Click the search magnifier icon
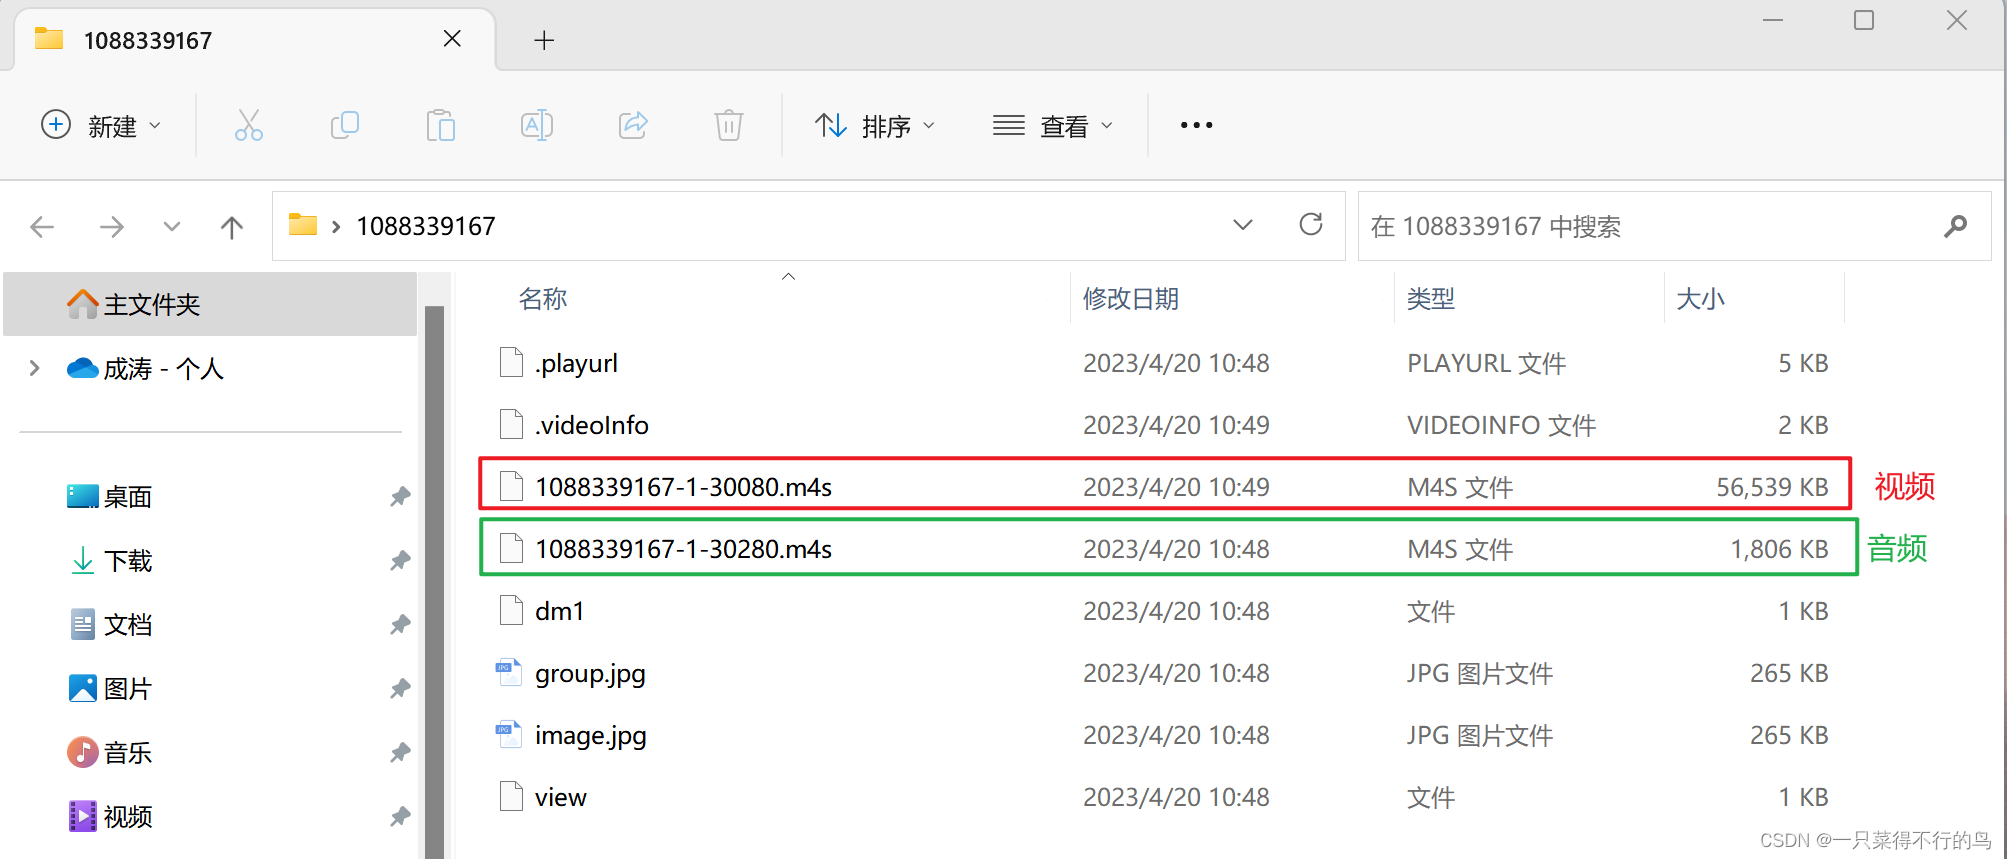This screenshot has width=2007, height=859. point(1955,227)
